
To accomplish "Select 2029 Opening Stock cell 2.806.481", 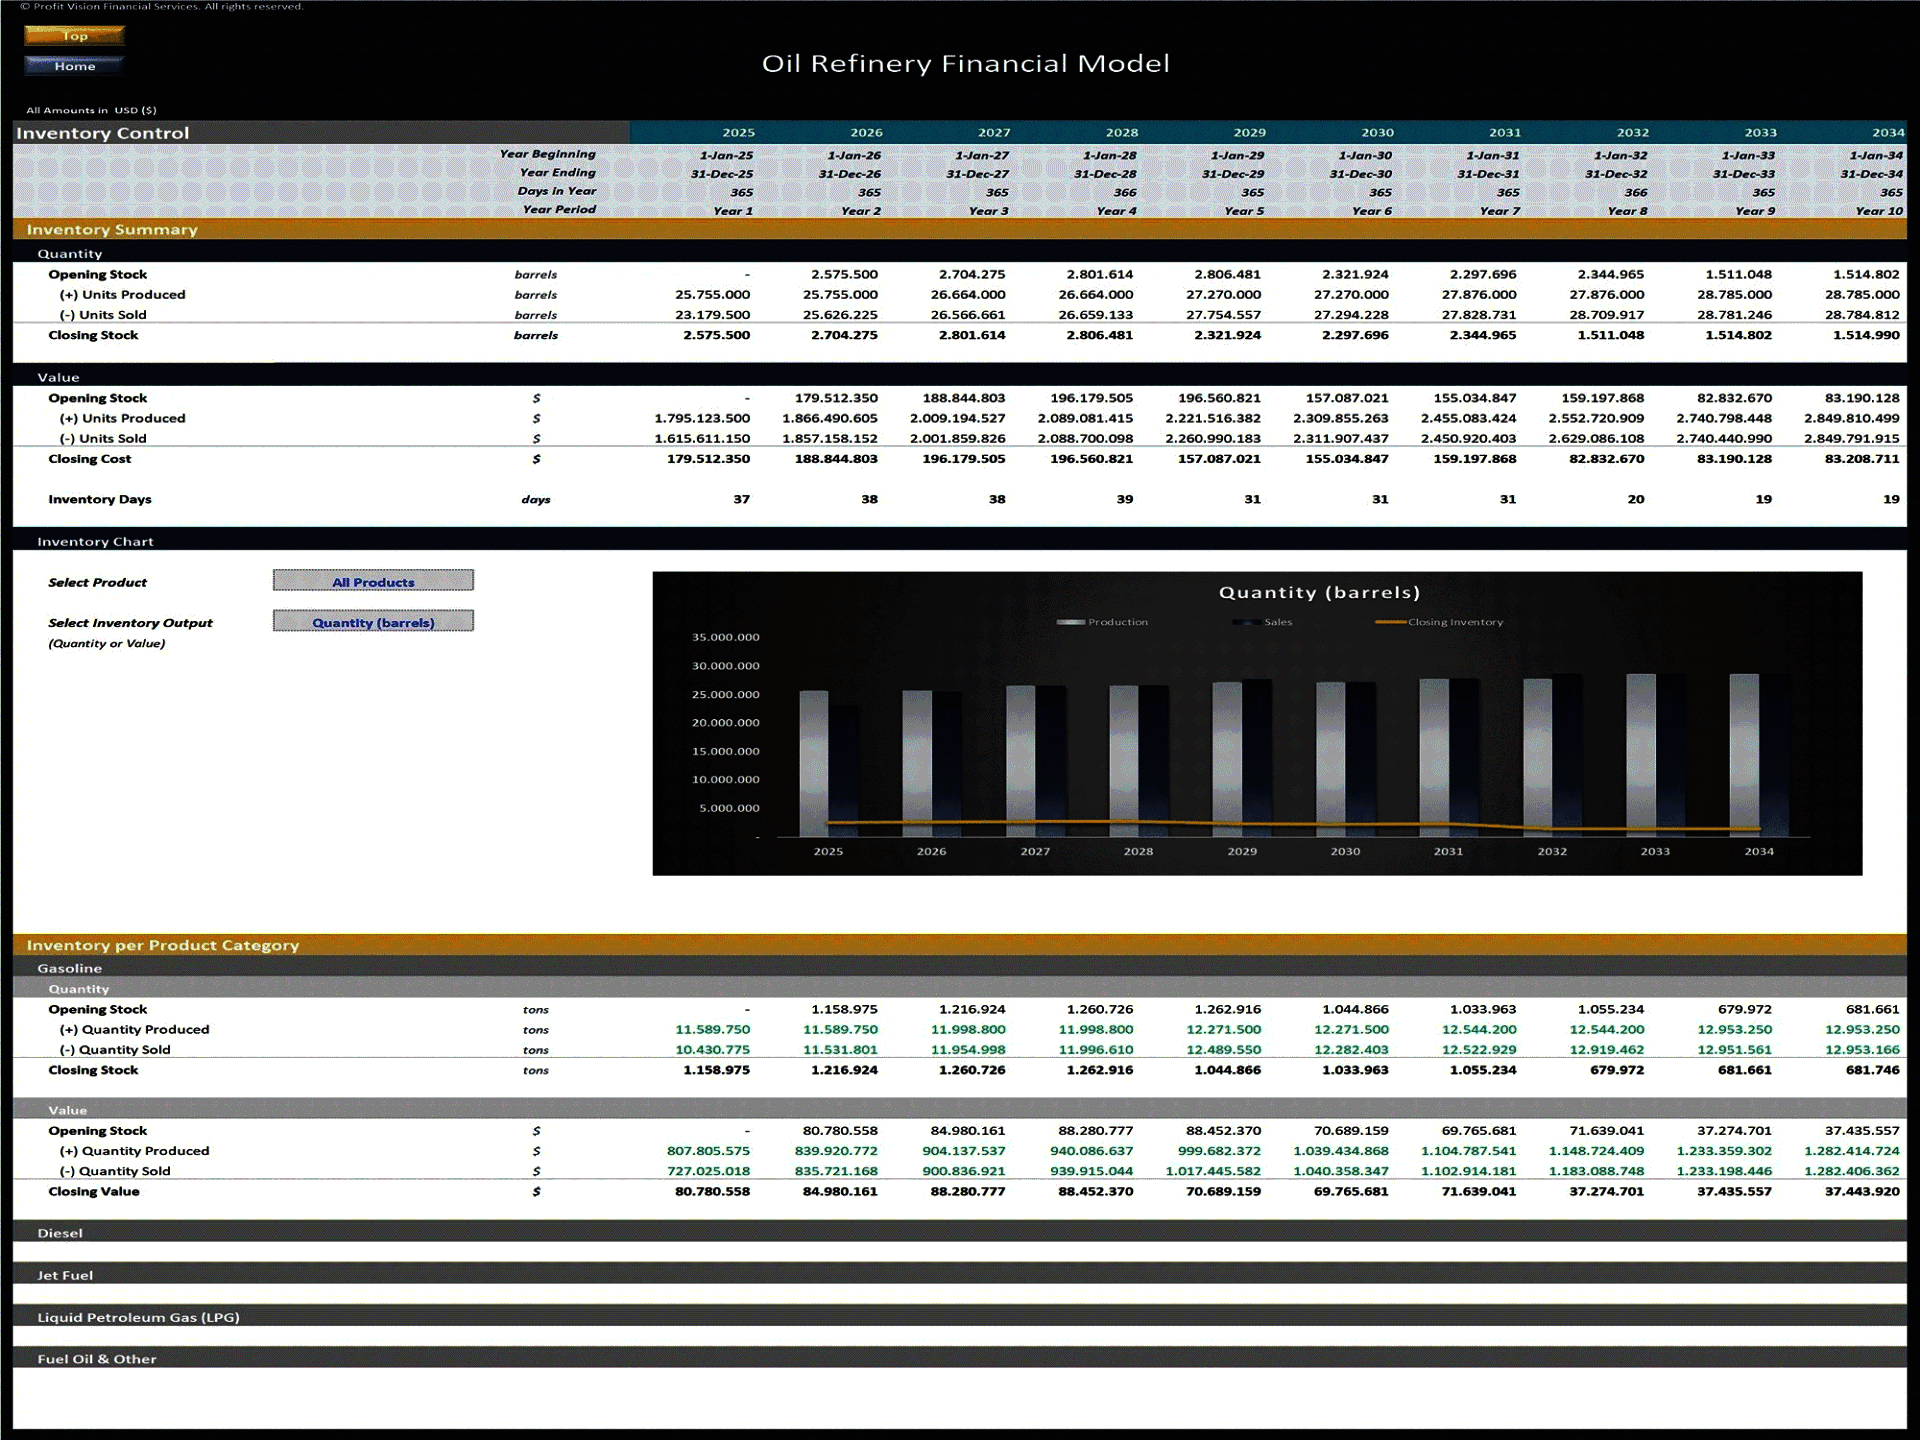I will pyautogui.click(x=1227, y=274).
